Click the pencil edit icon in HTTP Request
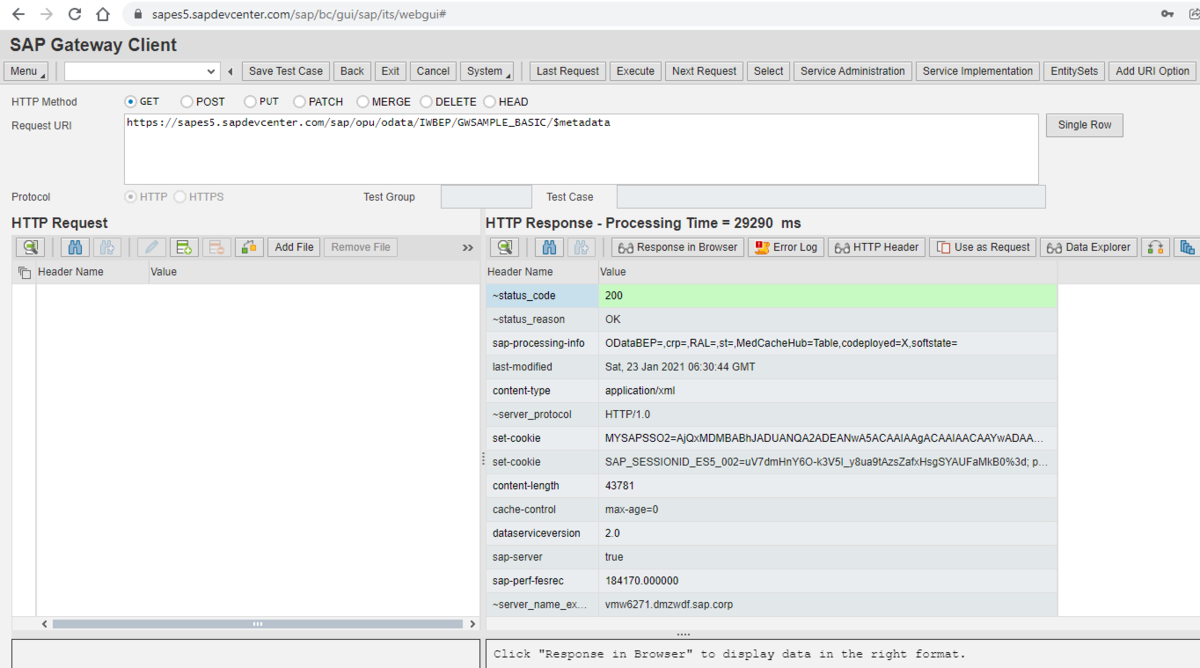1200x668 pixels. 152,247
